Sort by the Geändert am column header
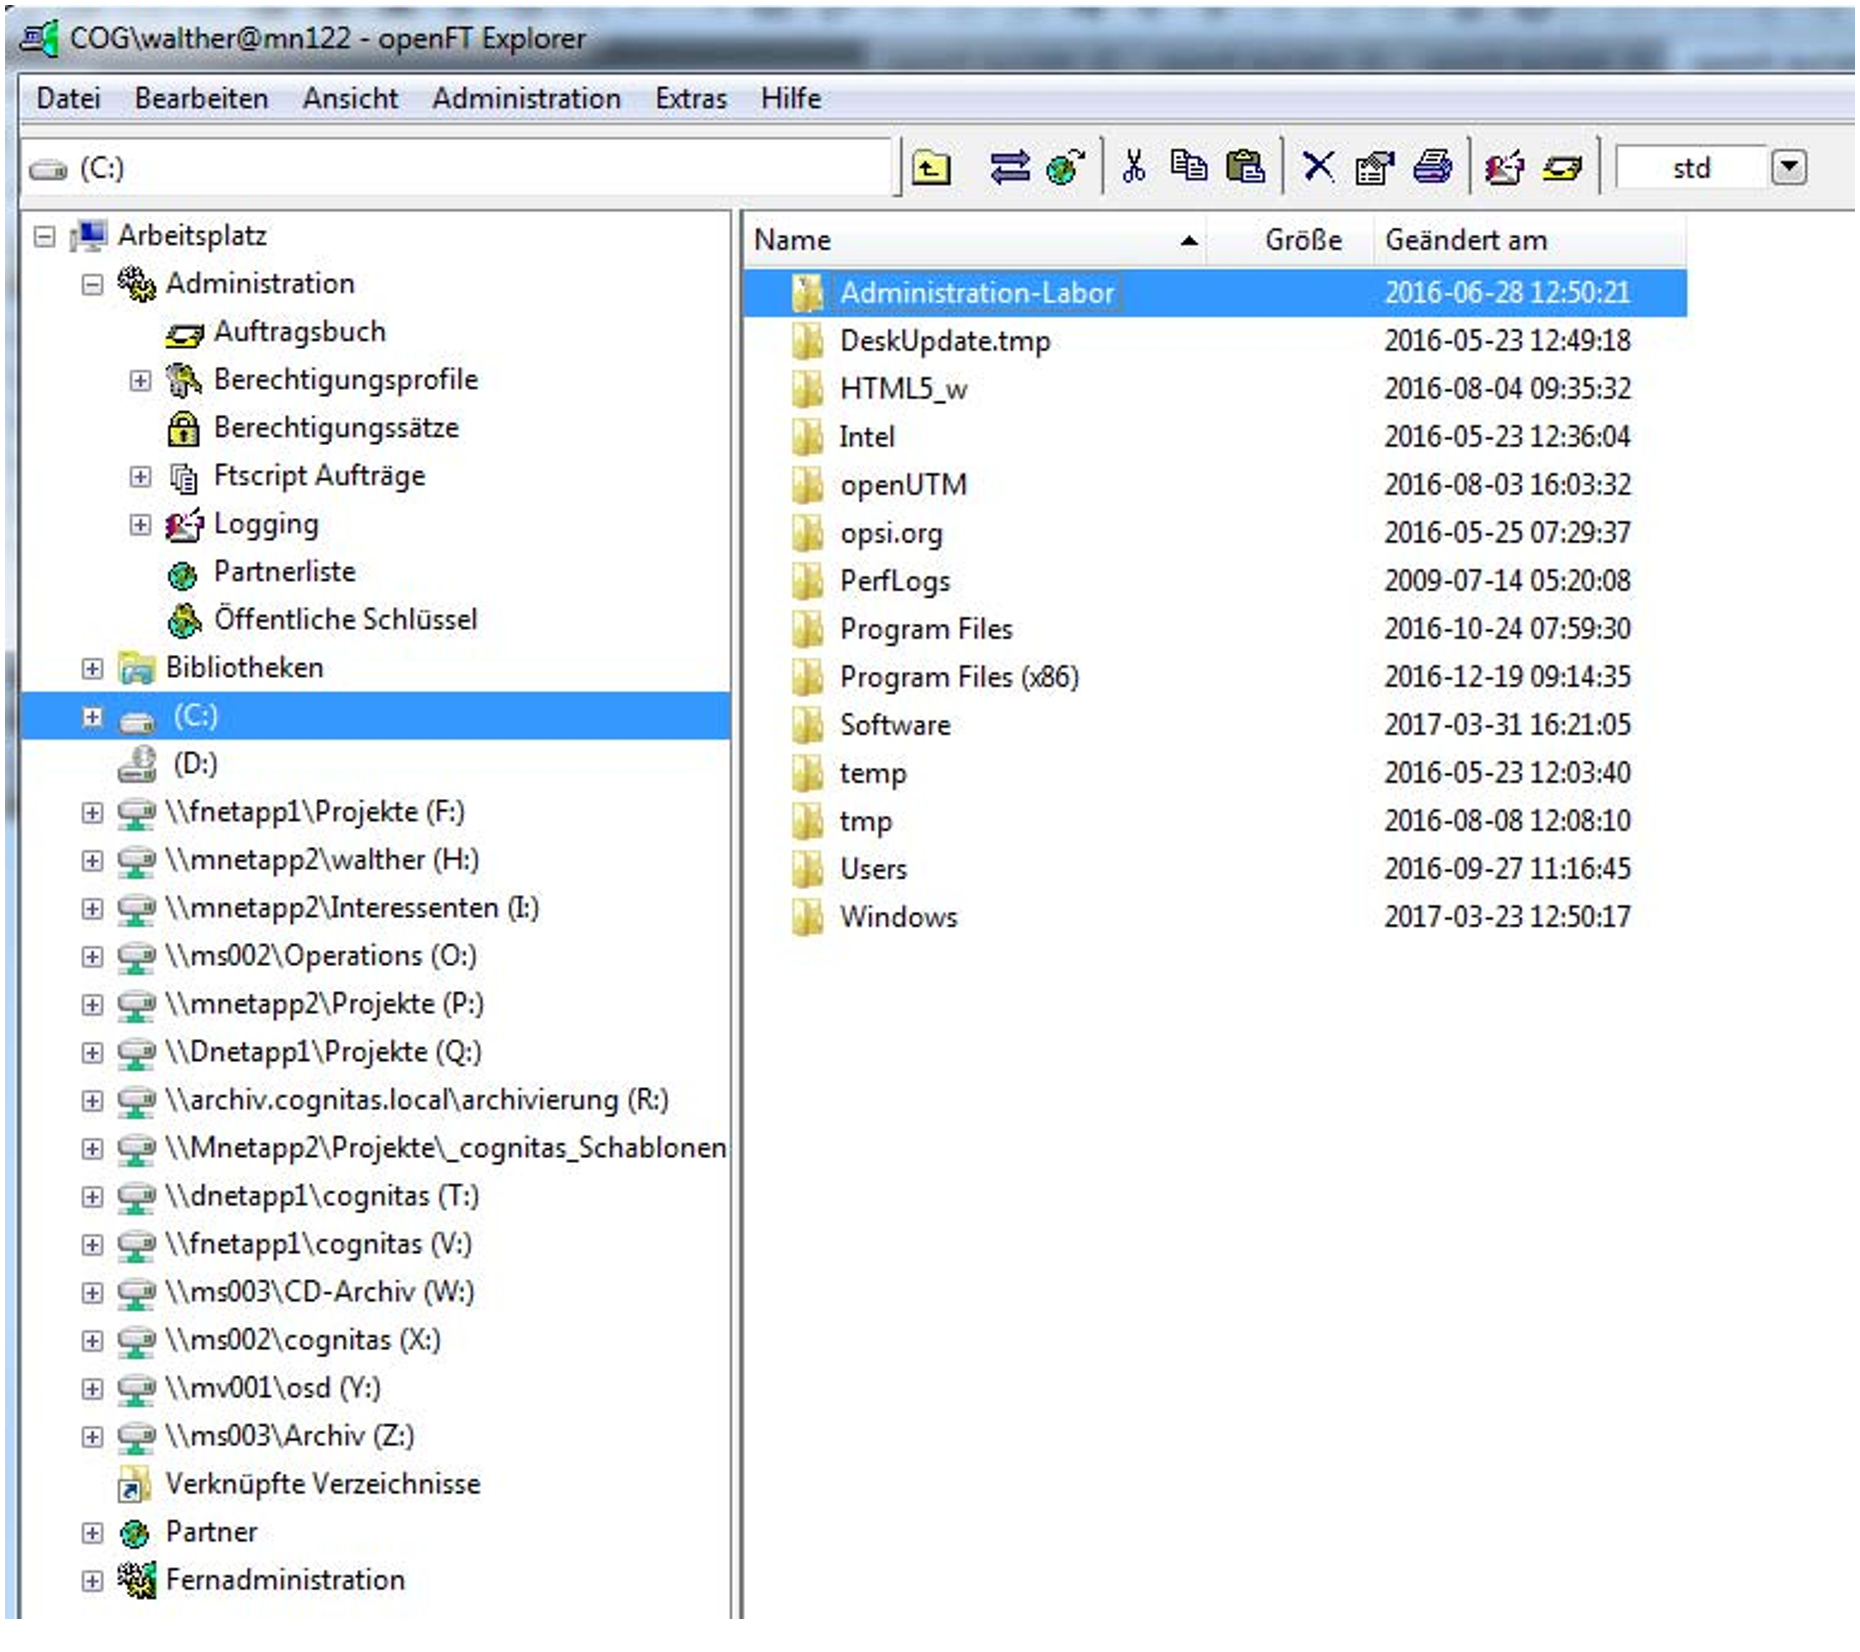 click(x=1466, y=241)
